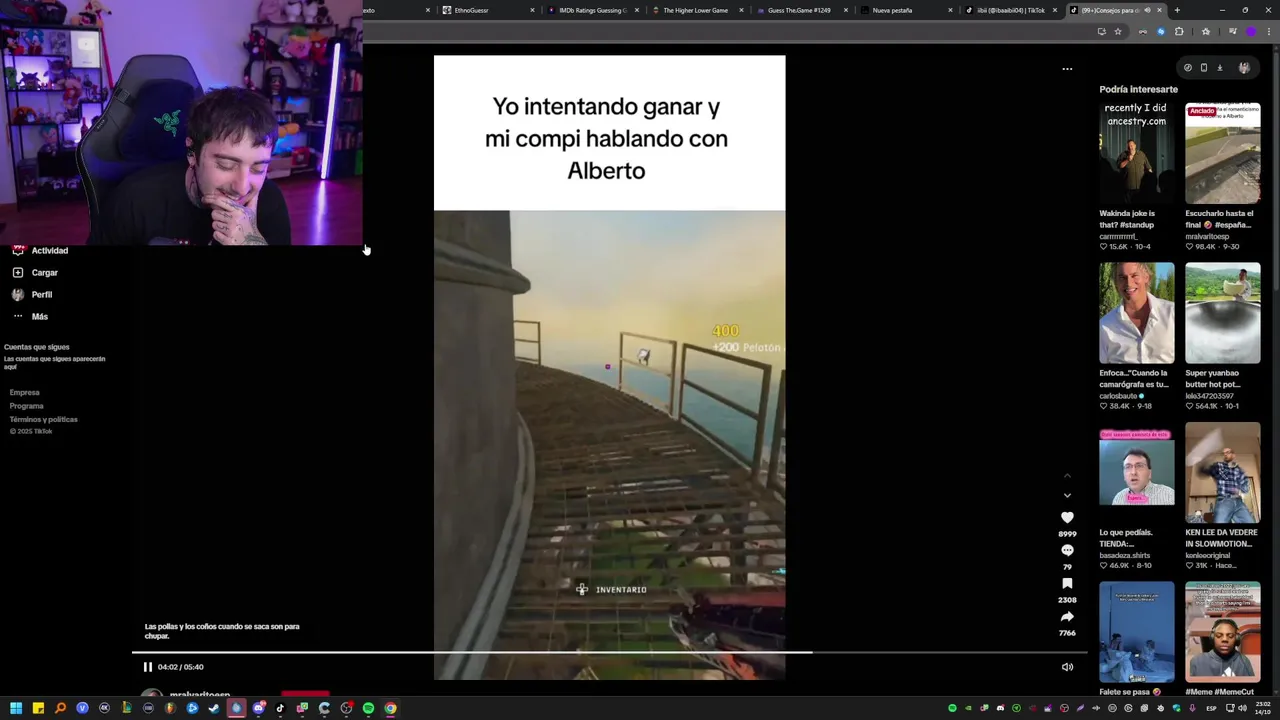Switch to Guess The Game #1249 tab
Image resolution: width=1280 pixels, height=720 pixels.
coord(800,10)
